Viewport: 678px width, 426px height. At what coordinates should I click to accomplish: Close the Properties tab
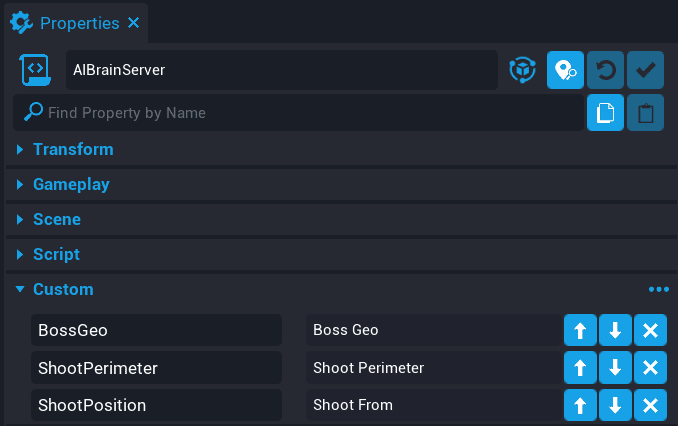134,22
